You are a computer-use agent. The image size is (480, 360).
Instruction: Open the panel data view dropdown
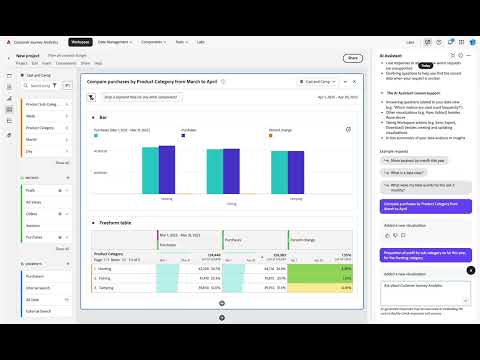[318, 82]
